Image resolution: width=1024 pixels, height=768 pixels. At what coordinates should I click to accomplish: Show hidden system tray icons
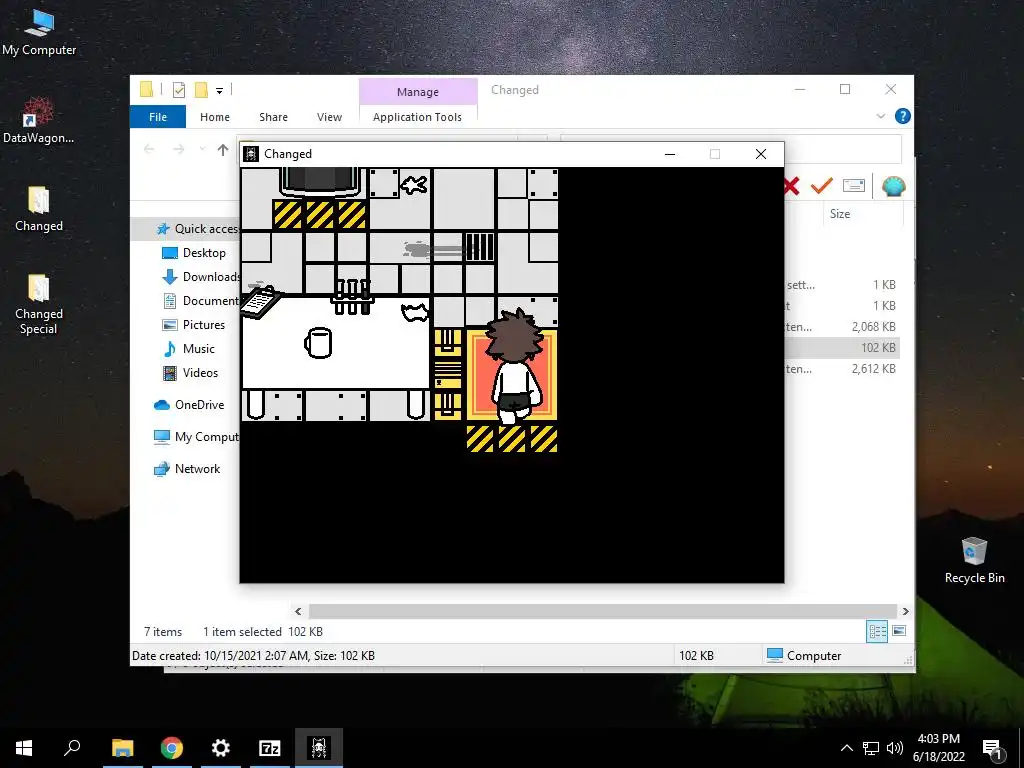pos(846,748)
